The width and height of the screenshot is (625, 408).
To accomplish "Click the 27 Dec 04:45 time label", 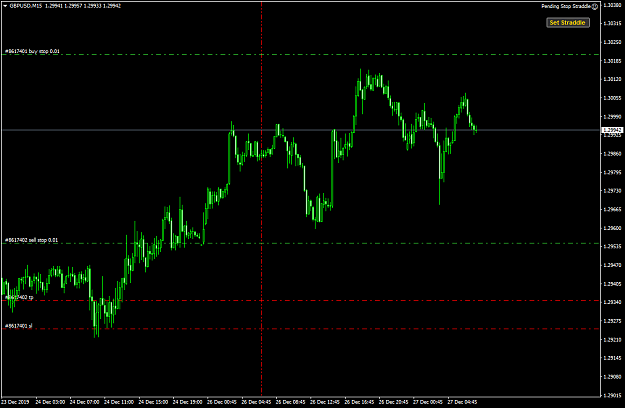I will coord(462,402).
